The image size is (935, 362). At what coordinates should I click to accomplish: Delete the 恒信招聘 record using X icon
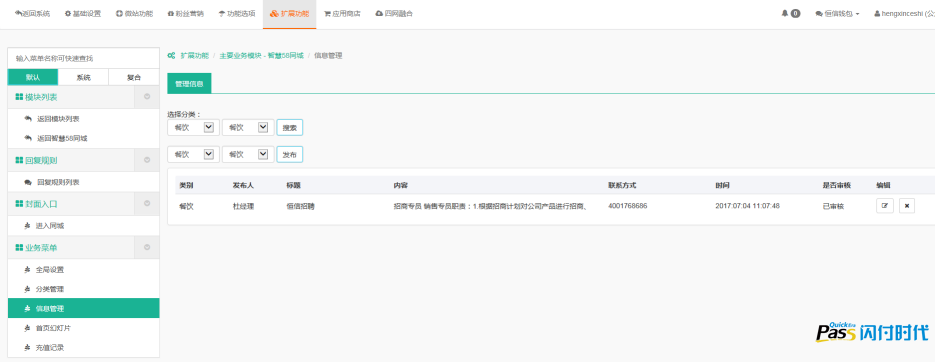(x=906, y=206)
